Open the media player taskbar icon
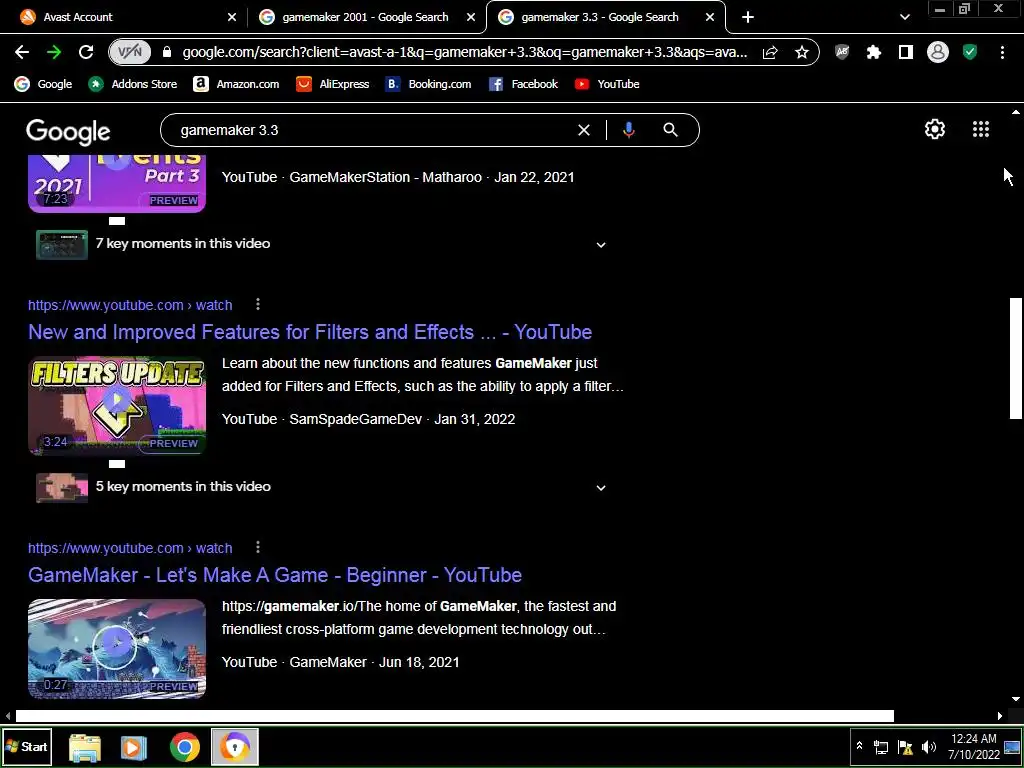This screenshot has height=768, width=1024. 133,747
